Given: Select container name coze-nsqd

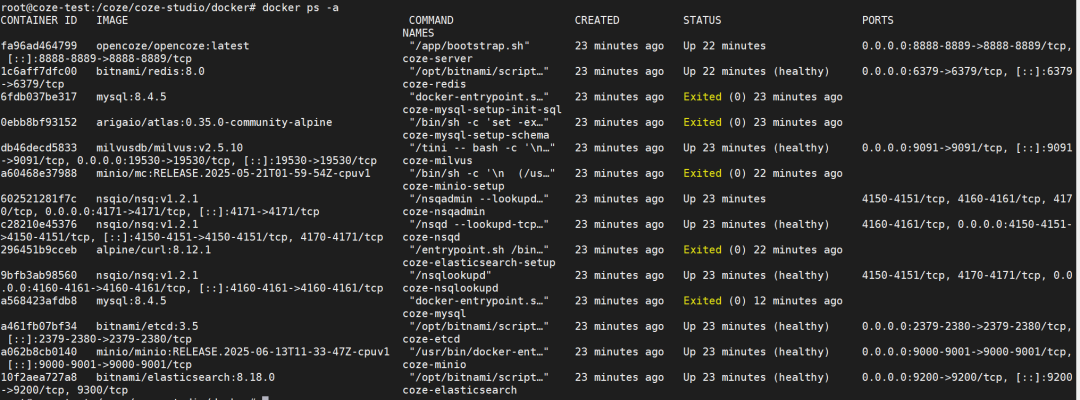Looking at the screenshot, I should (x=431, y=237).
